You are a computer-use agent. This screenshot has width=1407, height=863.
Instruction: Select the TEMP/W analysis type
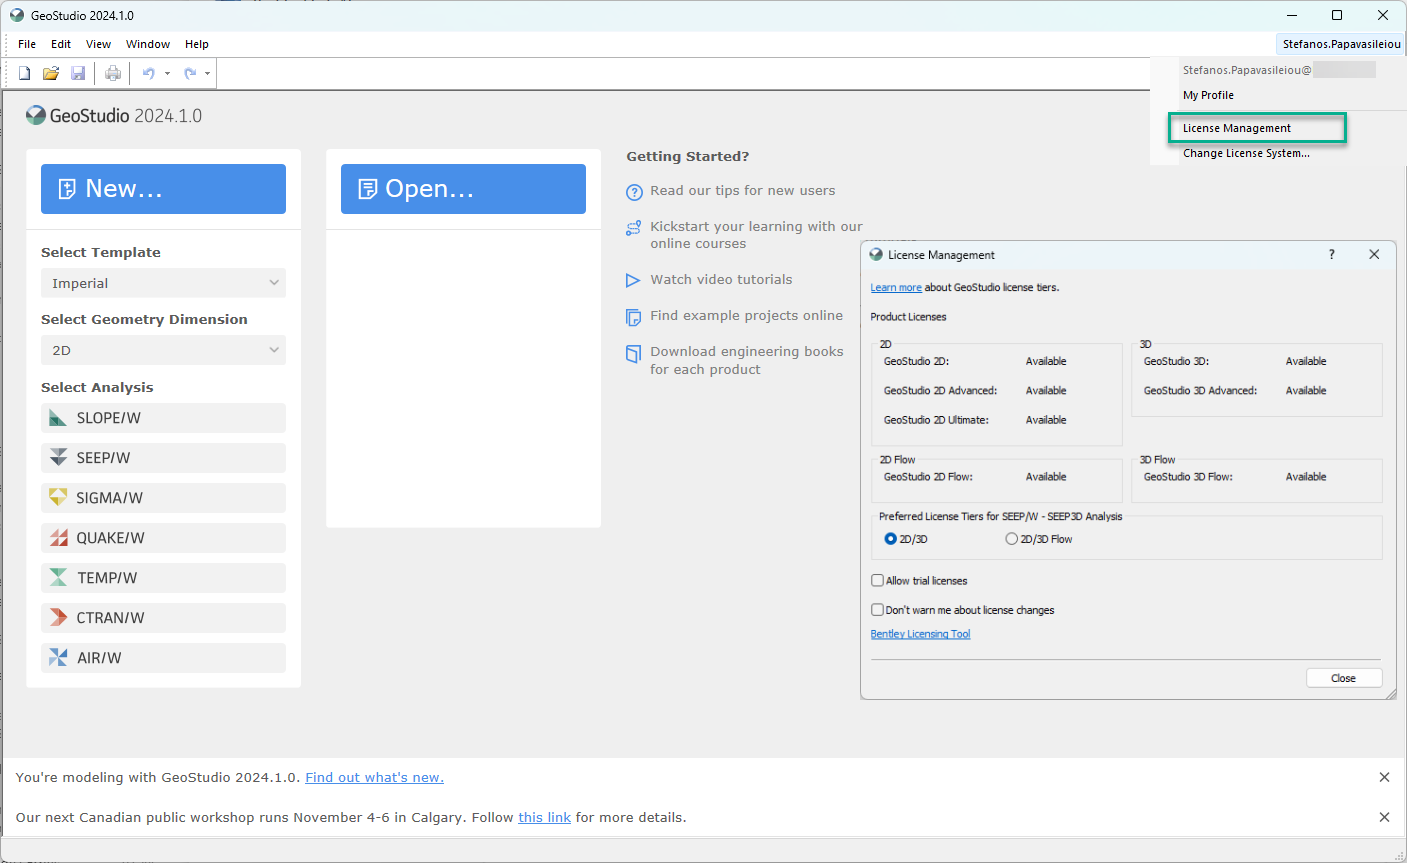[x=163, y=577]
